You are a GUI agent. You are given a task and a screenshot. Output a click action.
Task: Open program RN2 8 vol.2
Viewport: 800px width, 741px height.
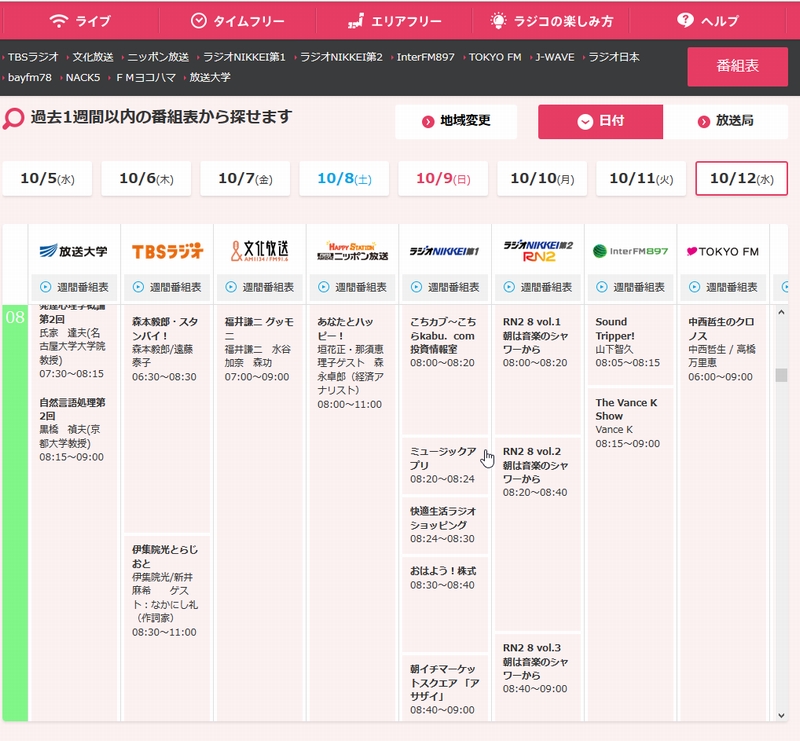[x=538, y=533]
